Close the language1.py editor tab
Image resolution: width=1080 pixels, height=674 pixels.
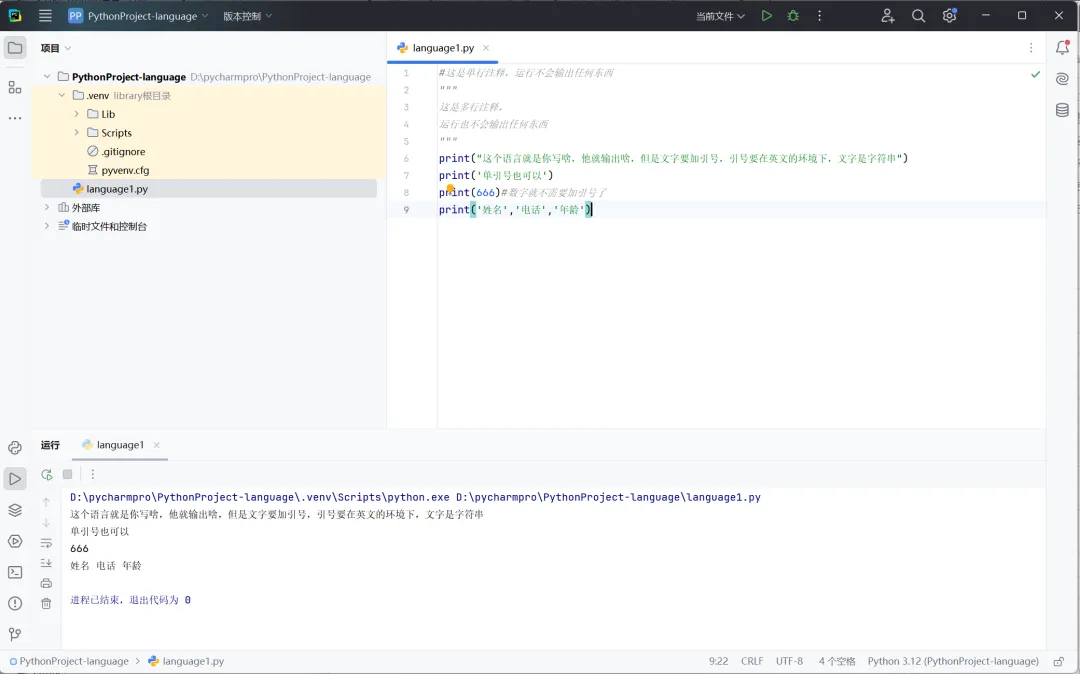click(486, 48)
